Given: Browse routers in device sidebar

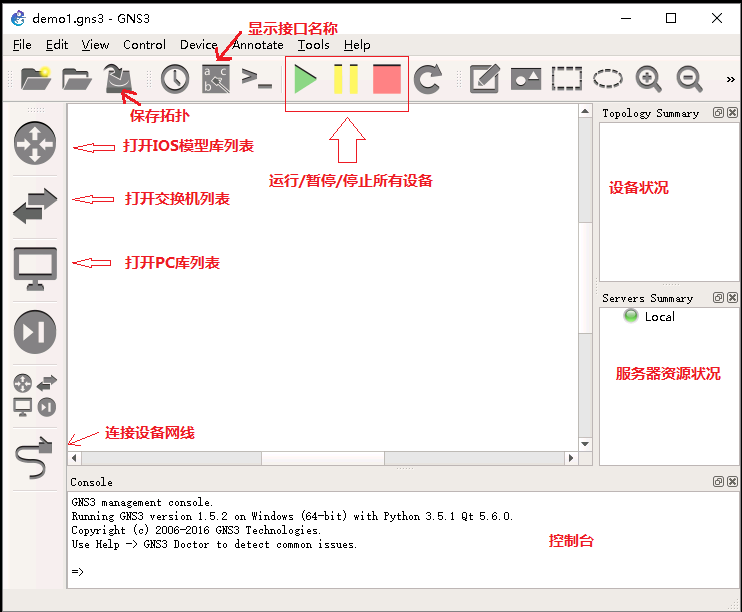Looking at the screenshot, I should pyautogui.click(x=35, y=143).
